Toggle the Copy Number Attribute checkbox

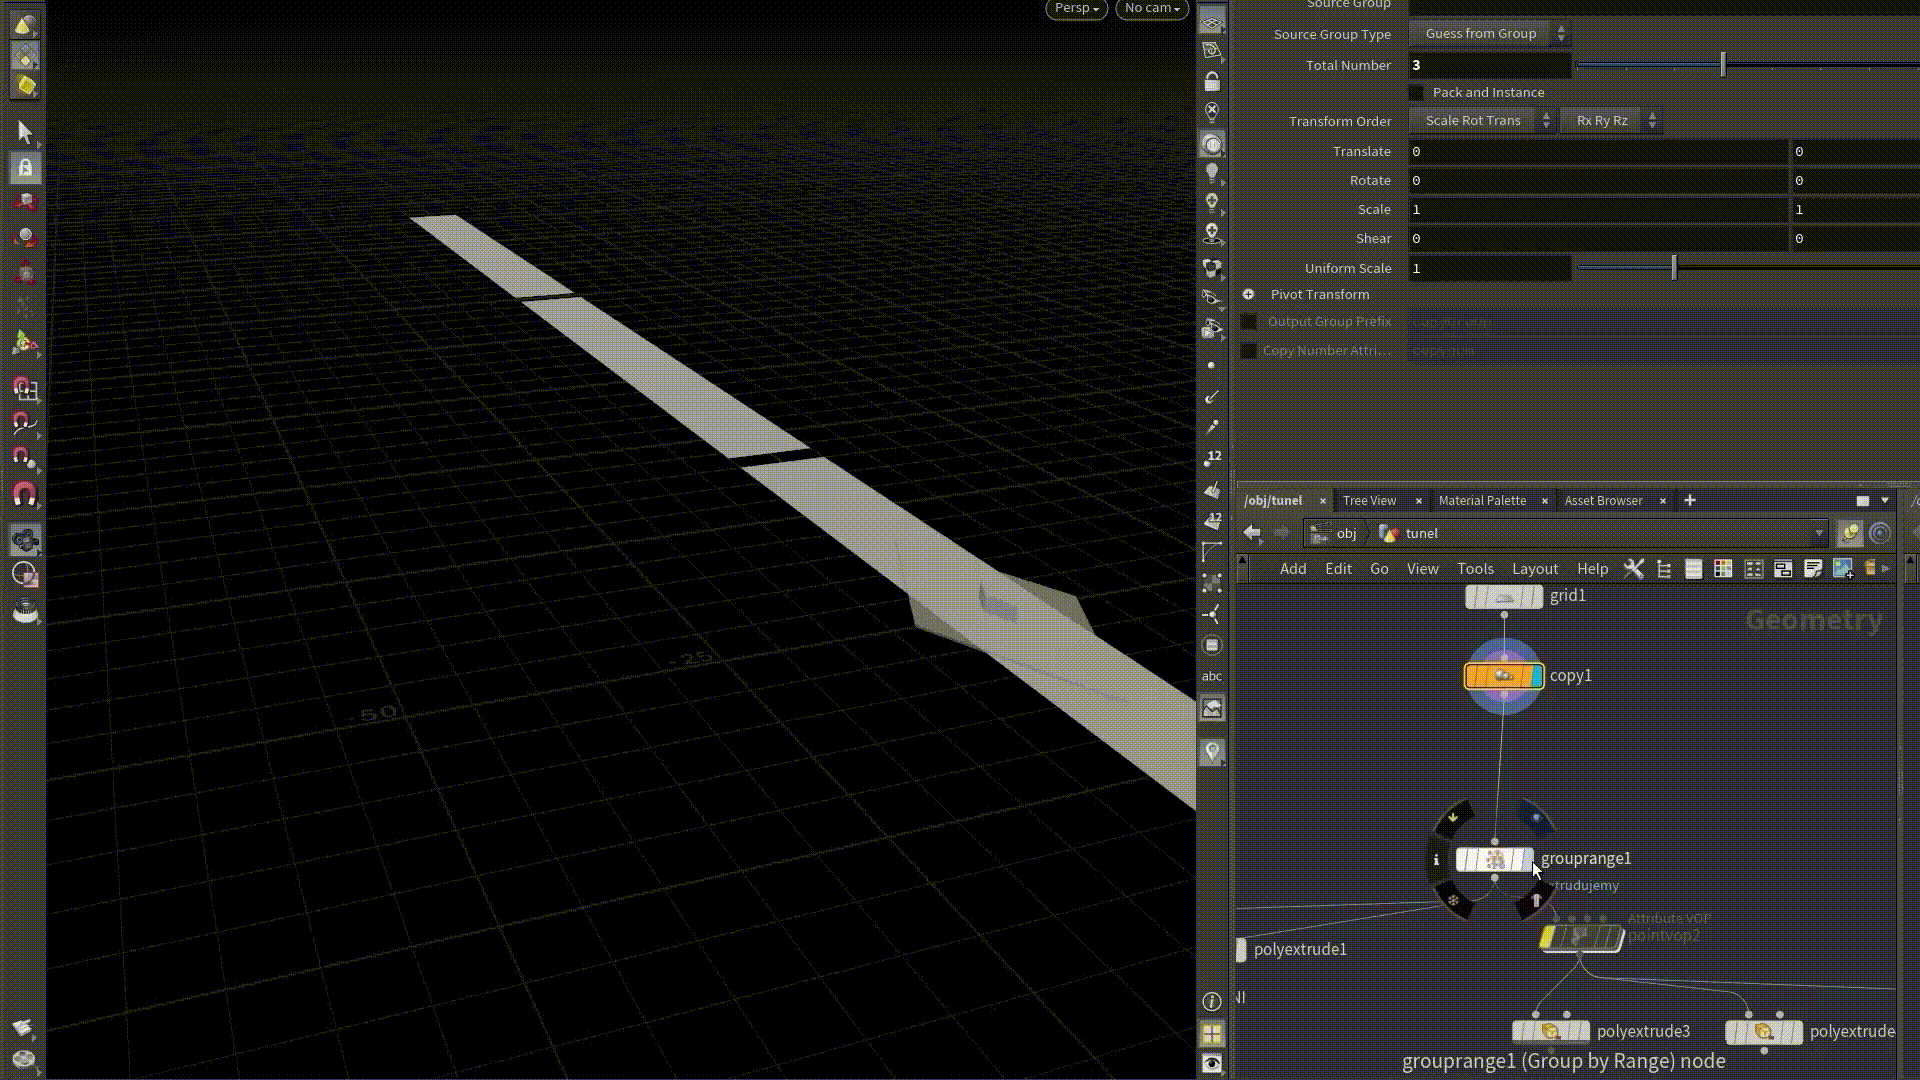click(x=1249, y=351)
